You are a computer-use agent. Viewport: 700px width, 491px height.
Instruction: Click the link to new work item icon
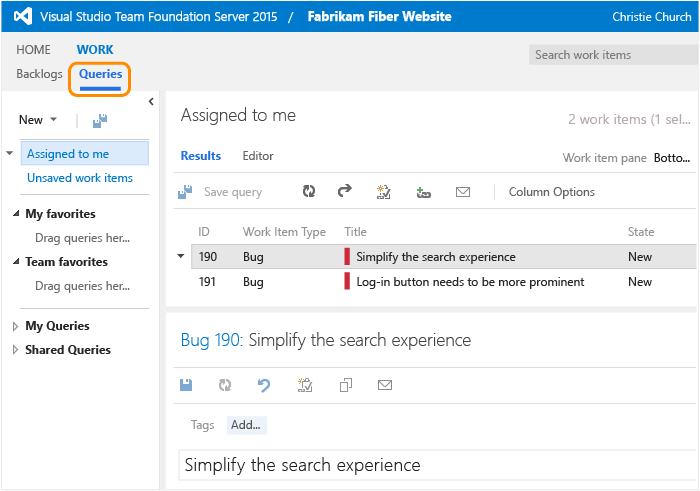click(x=423, y=192)
